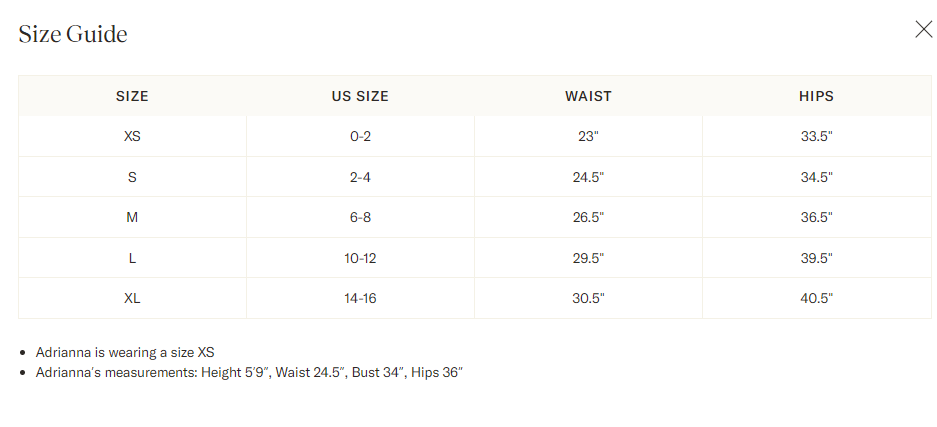Click the 29.5" waist value
Viewport: 937px width, 427px height.
tap(588, 258)
